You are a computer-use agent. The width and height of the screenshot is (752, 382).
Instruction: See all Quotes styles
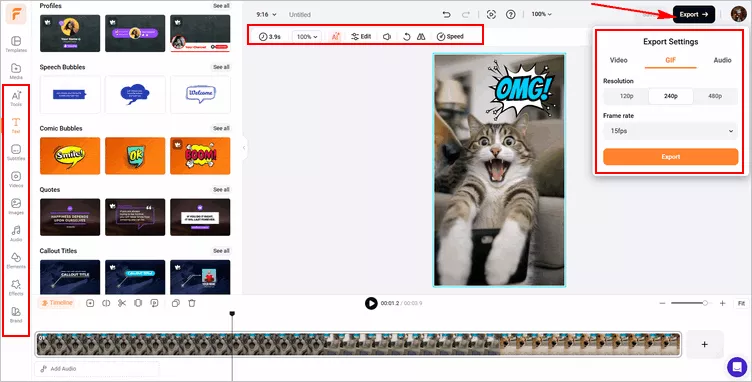[221, 190]
